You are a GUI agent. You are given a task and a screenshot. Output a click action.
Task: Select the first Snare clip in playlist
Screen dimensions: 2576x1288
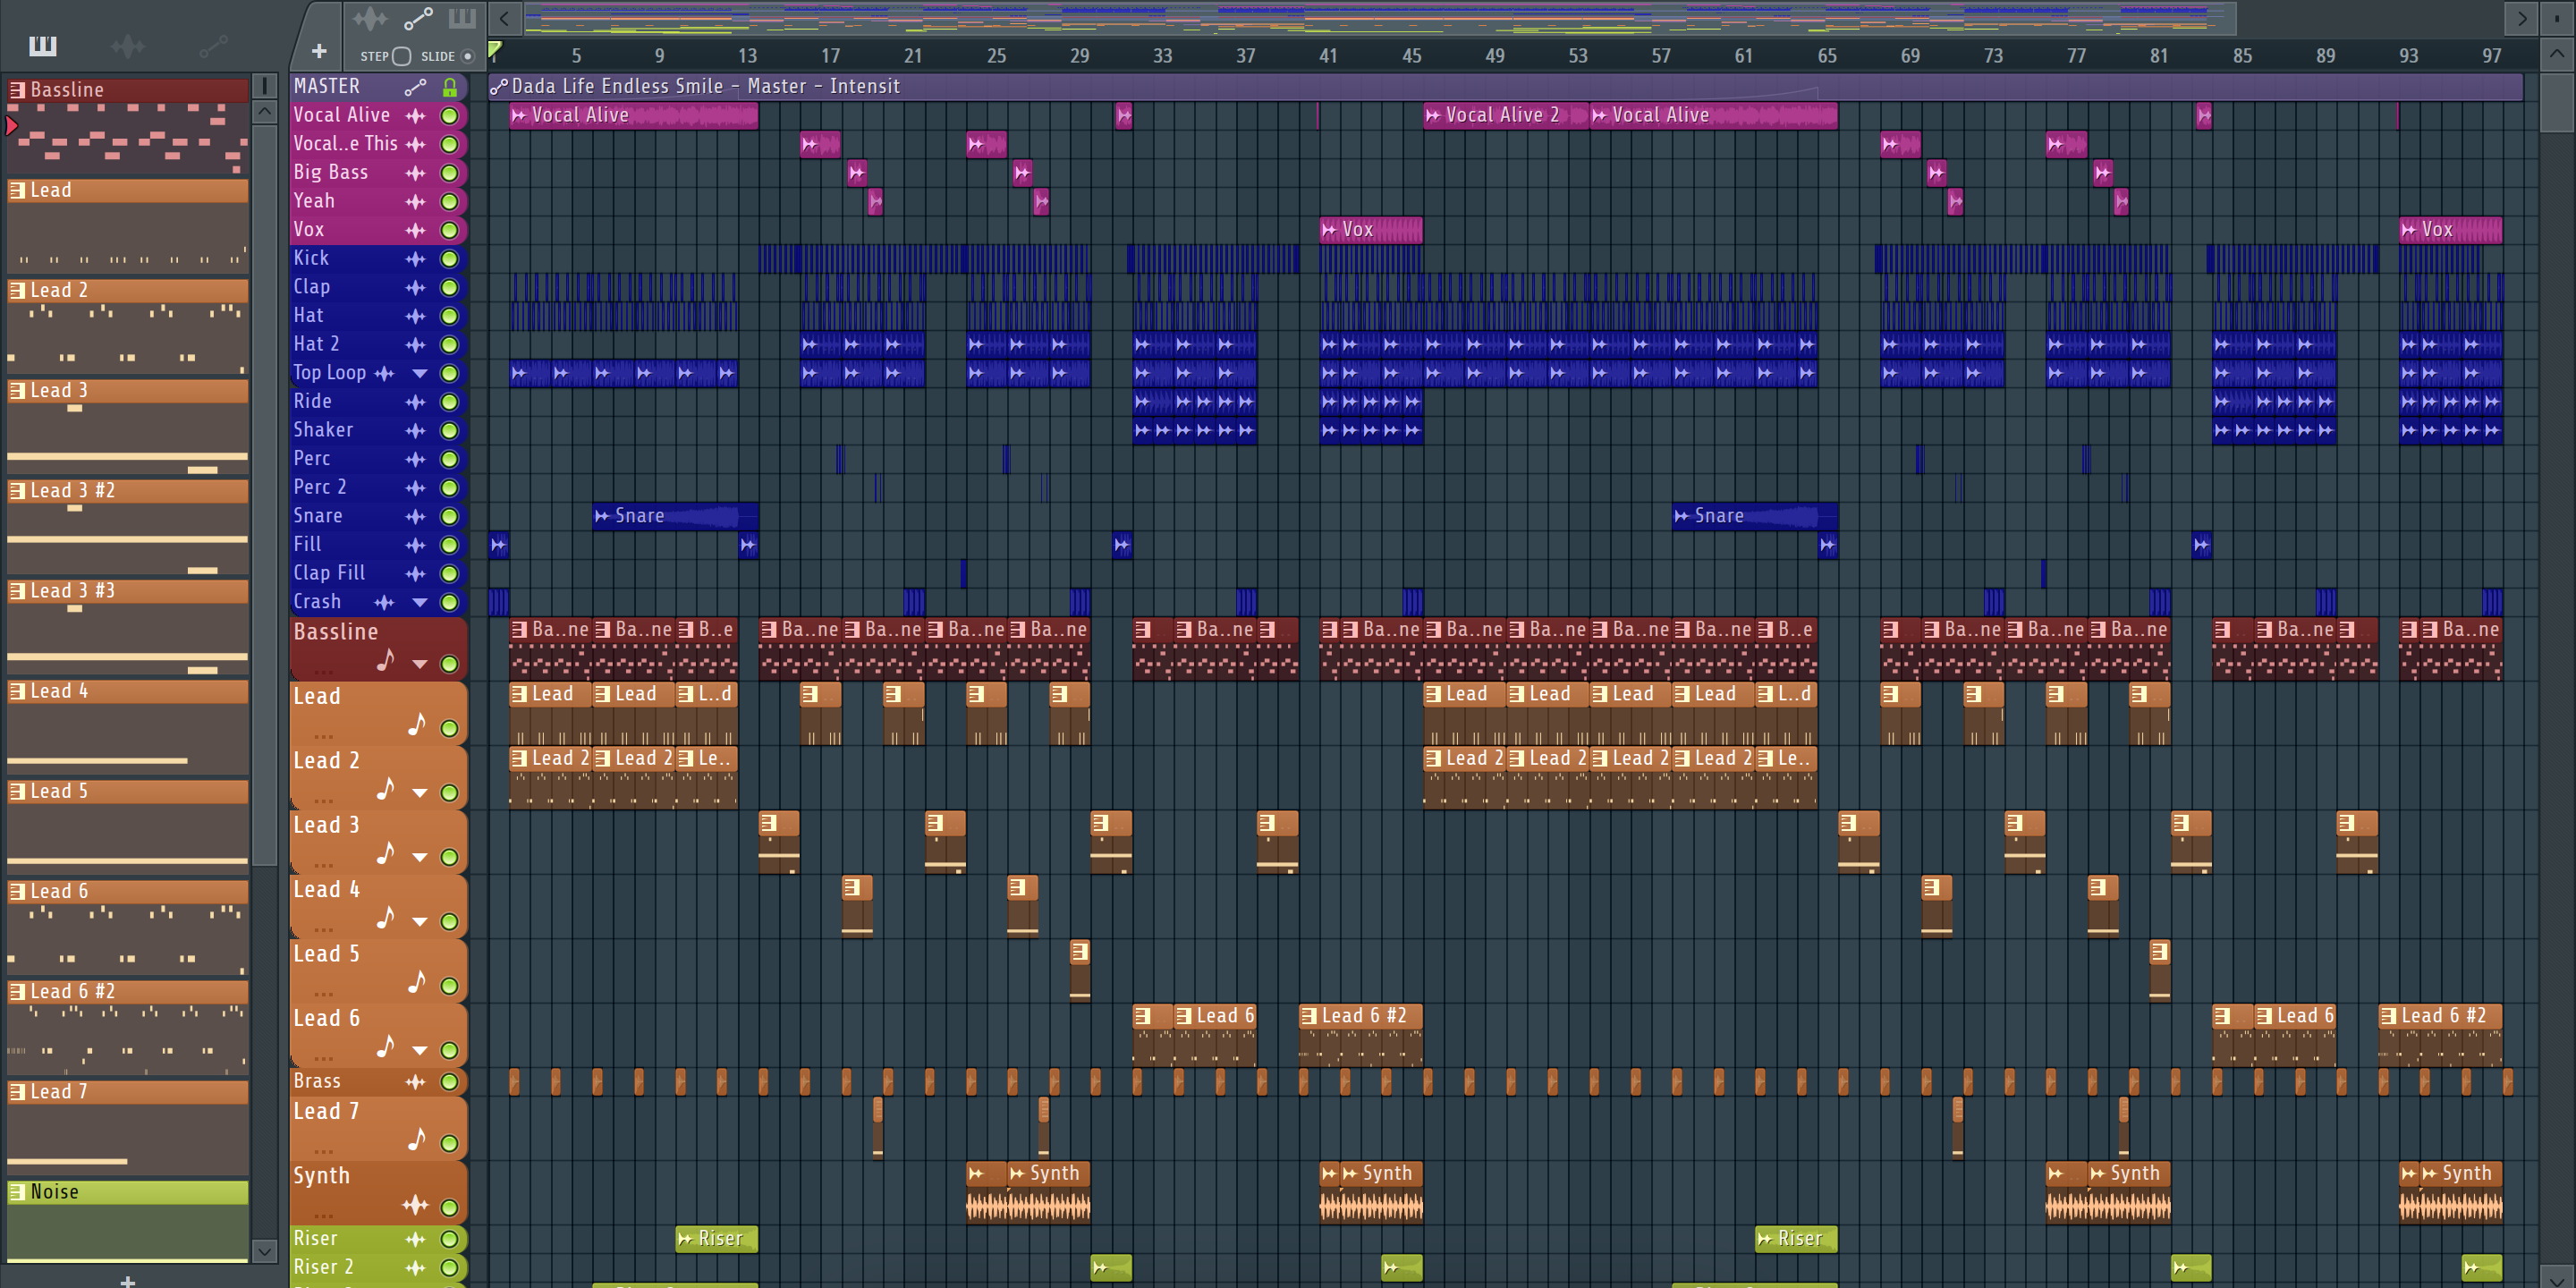click(x=675, y=517)
